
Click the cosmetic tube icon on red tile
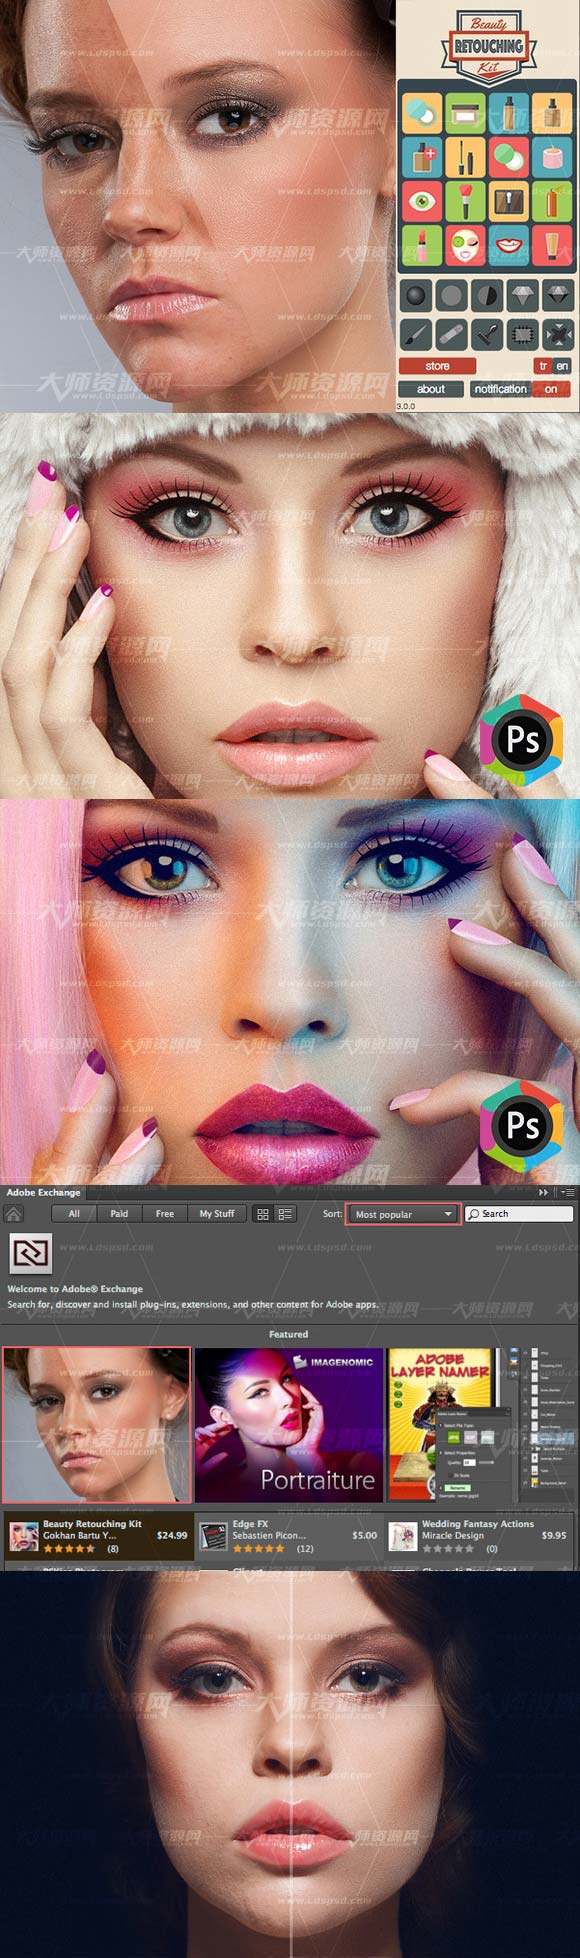551,244
